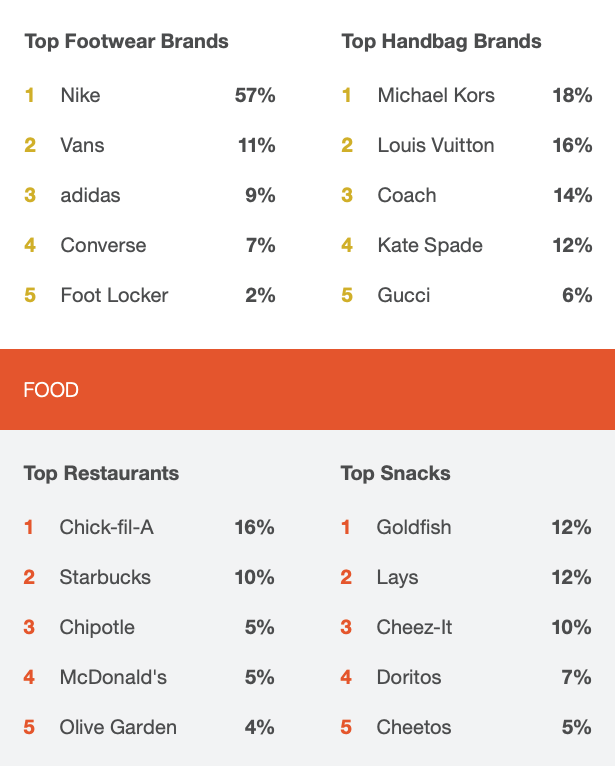Click the Top Footwear Brands heading

(126, 42)
